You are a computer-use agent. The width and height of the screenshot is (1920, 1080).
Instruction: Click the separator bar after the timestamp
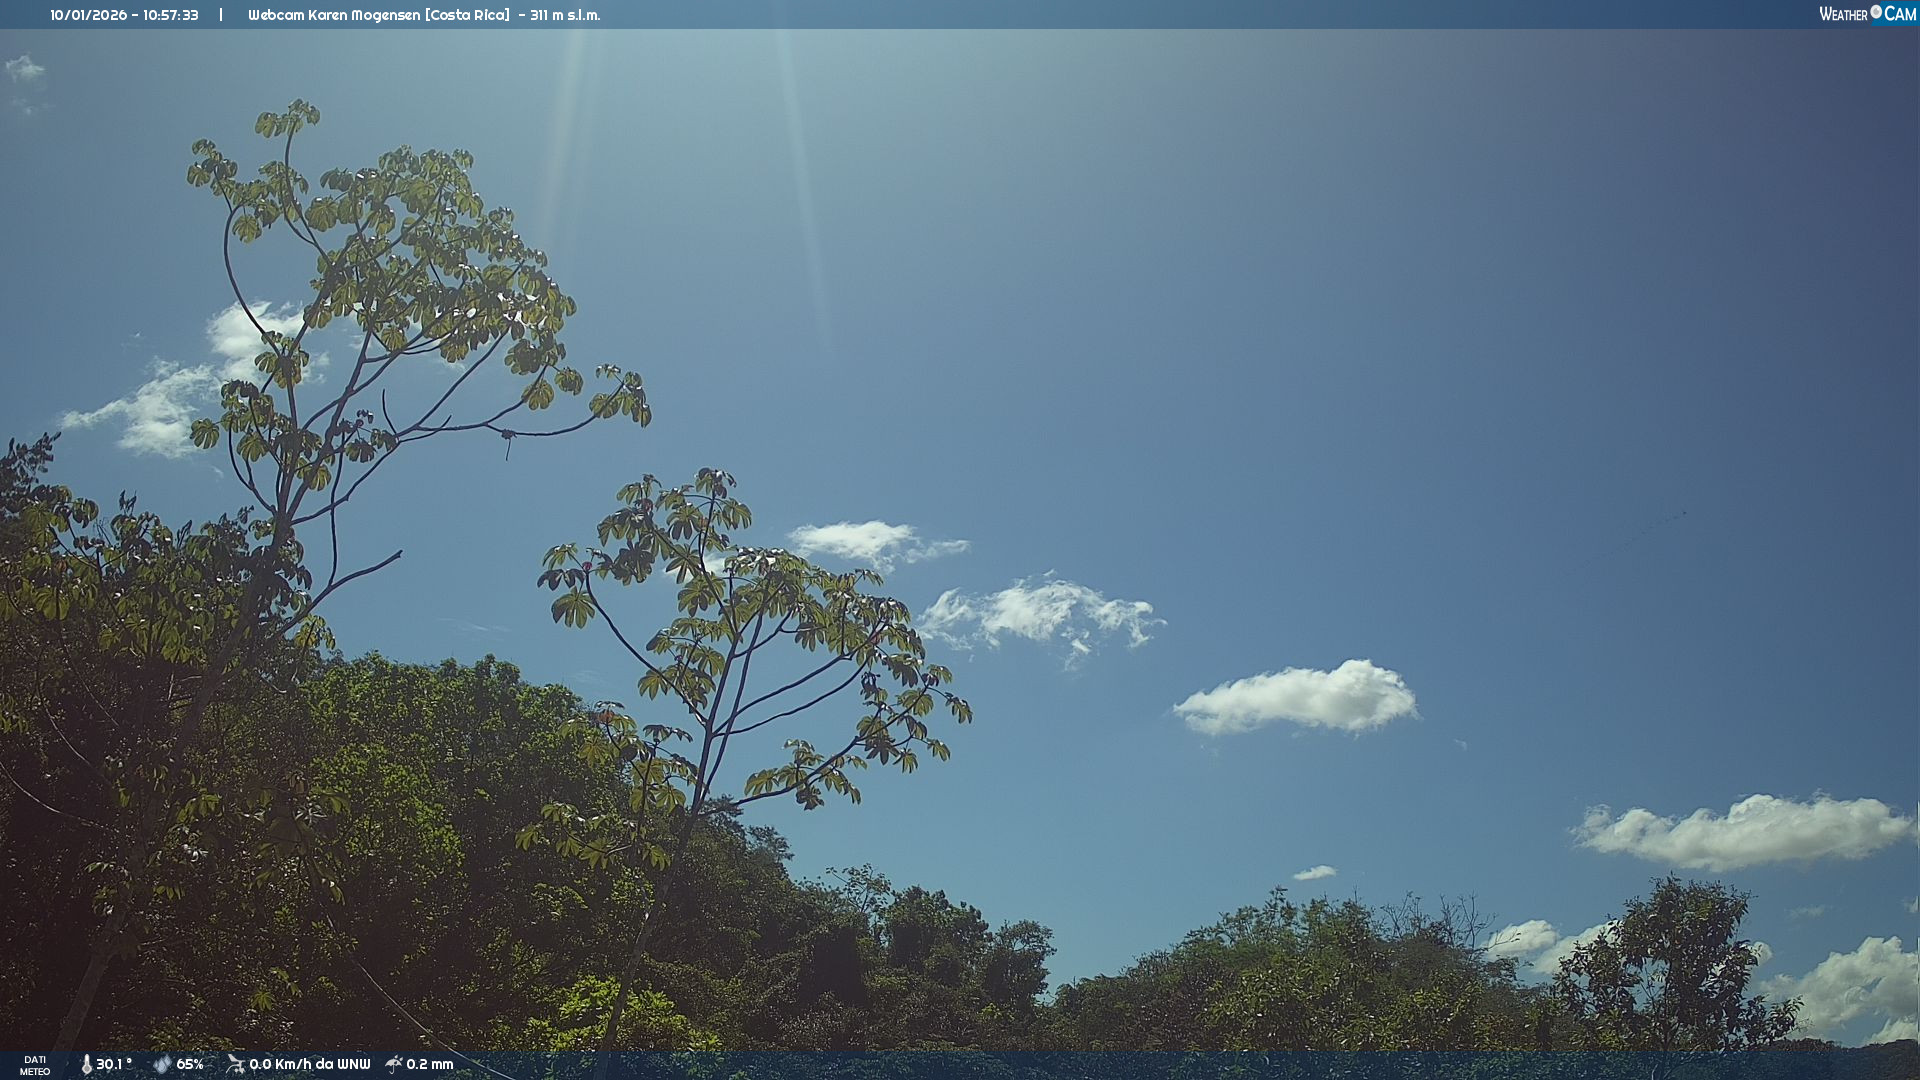click(x=221, y=15)
